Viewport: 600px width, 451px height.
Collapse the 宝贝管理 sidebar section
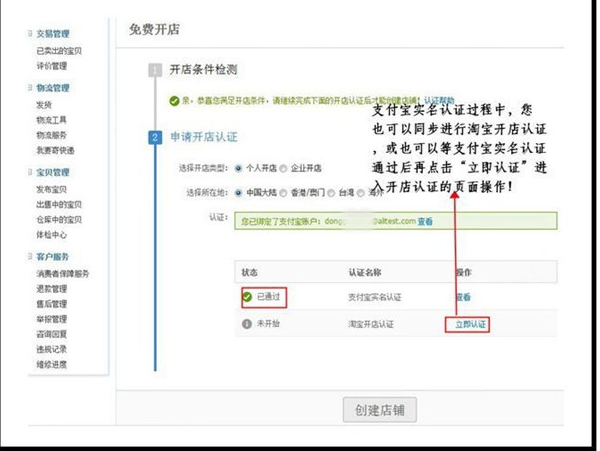(30, 172)
